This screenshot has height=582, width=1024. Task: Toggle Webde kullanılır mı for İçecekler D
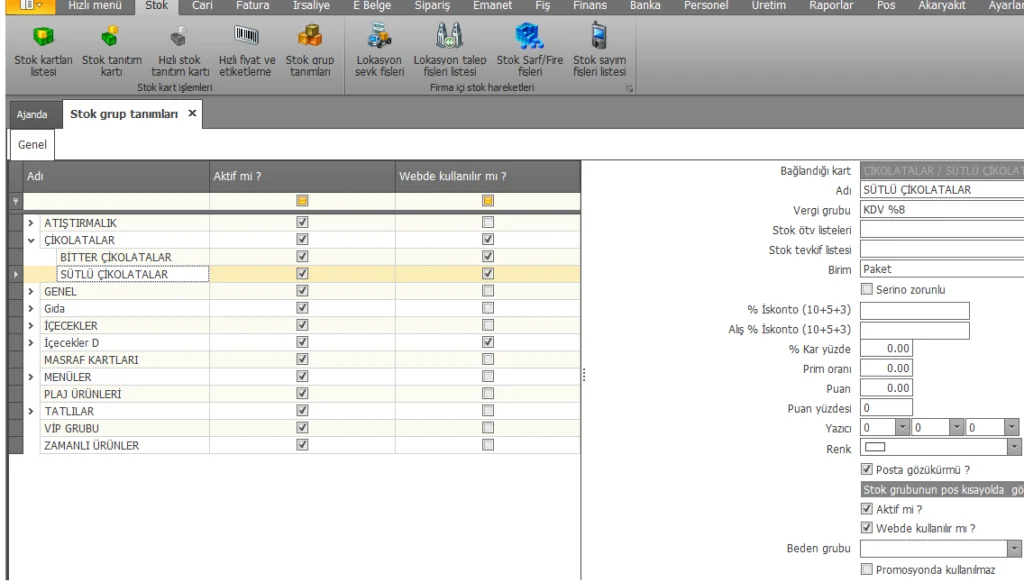pos(488,342)
